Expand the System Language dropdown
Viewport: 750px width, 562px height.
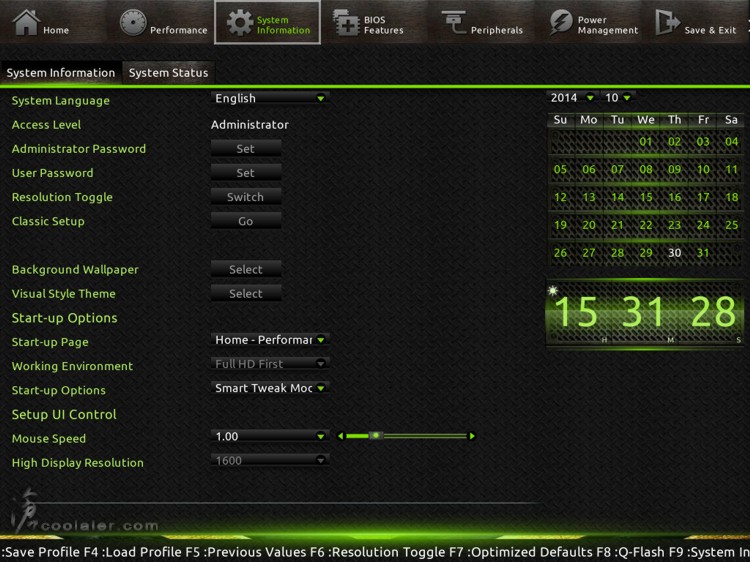[270, 99]
